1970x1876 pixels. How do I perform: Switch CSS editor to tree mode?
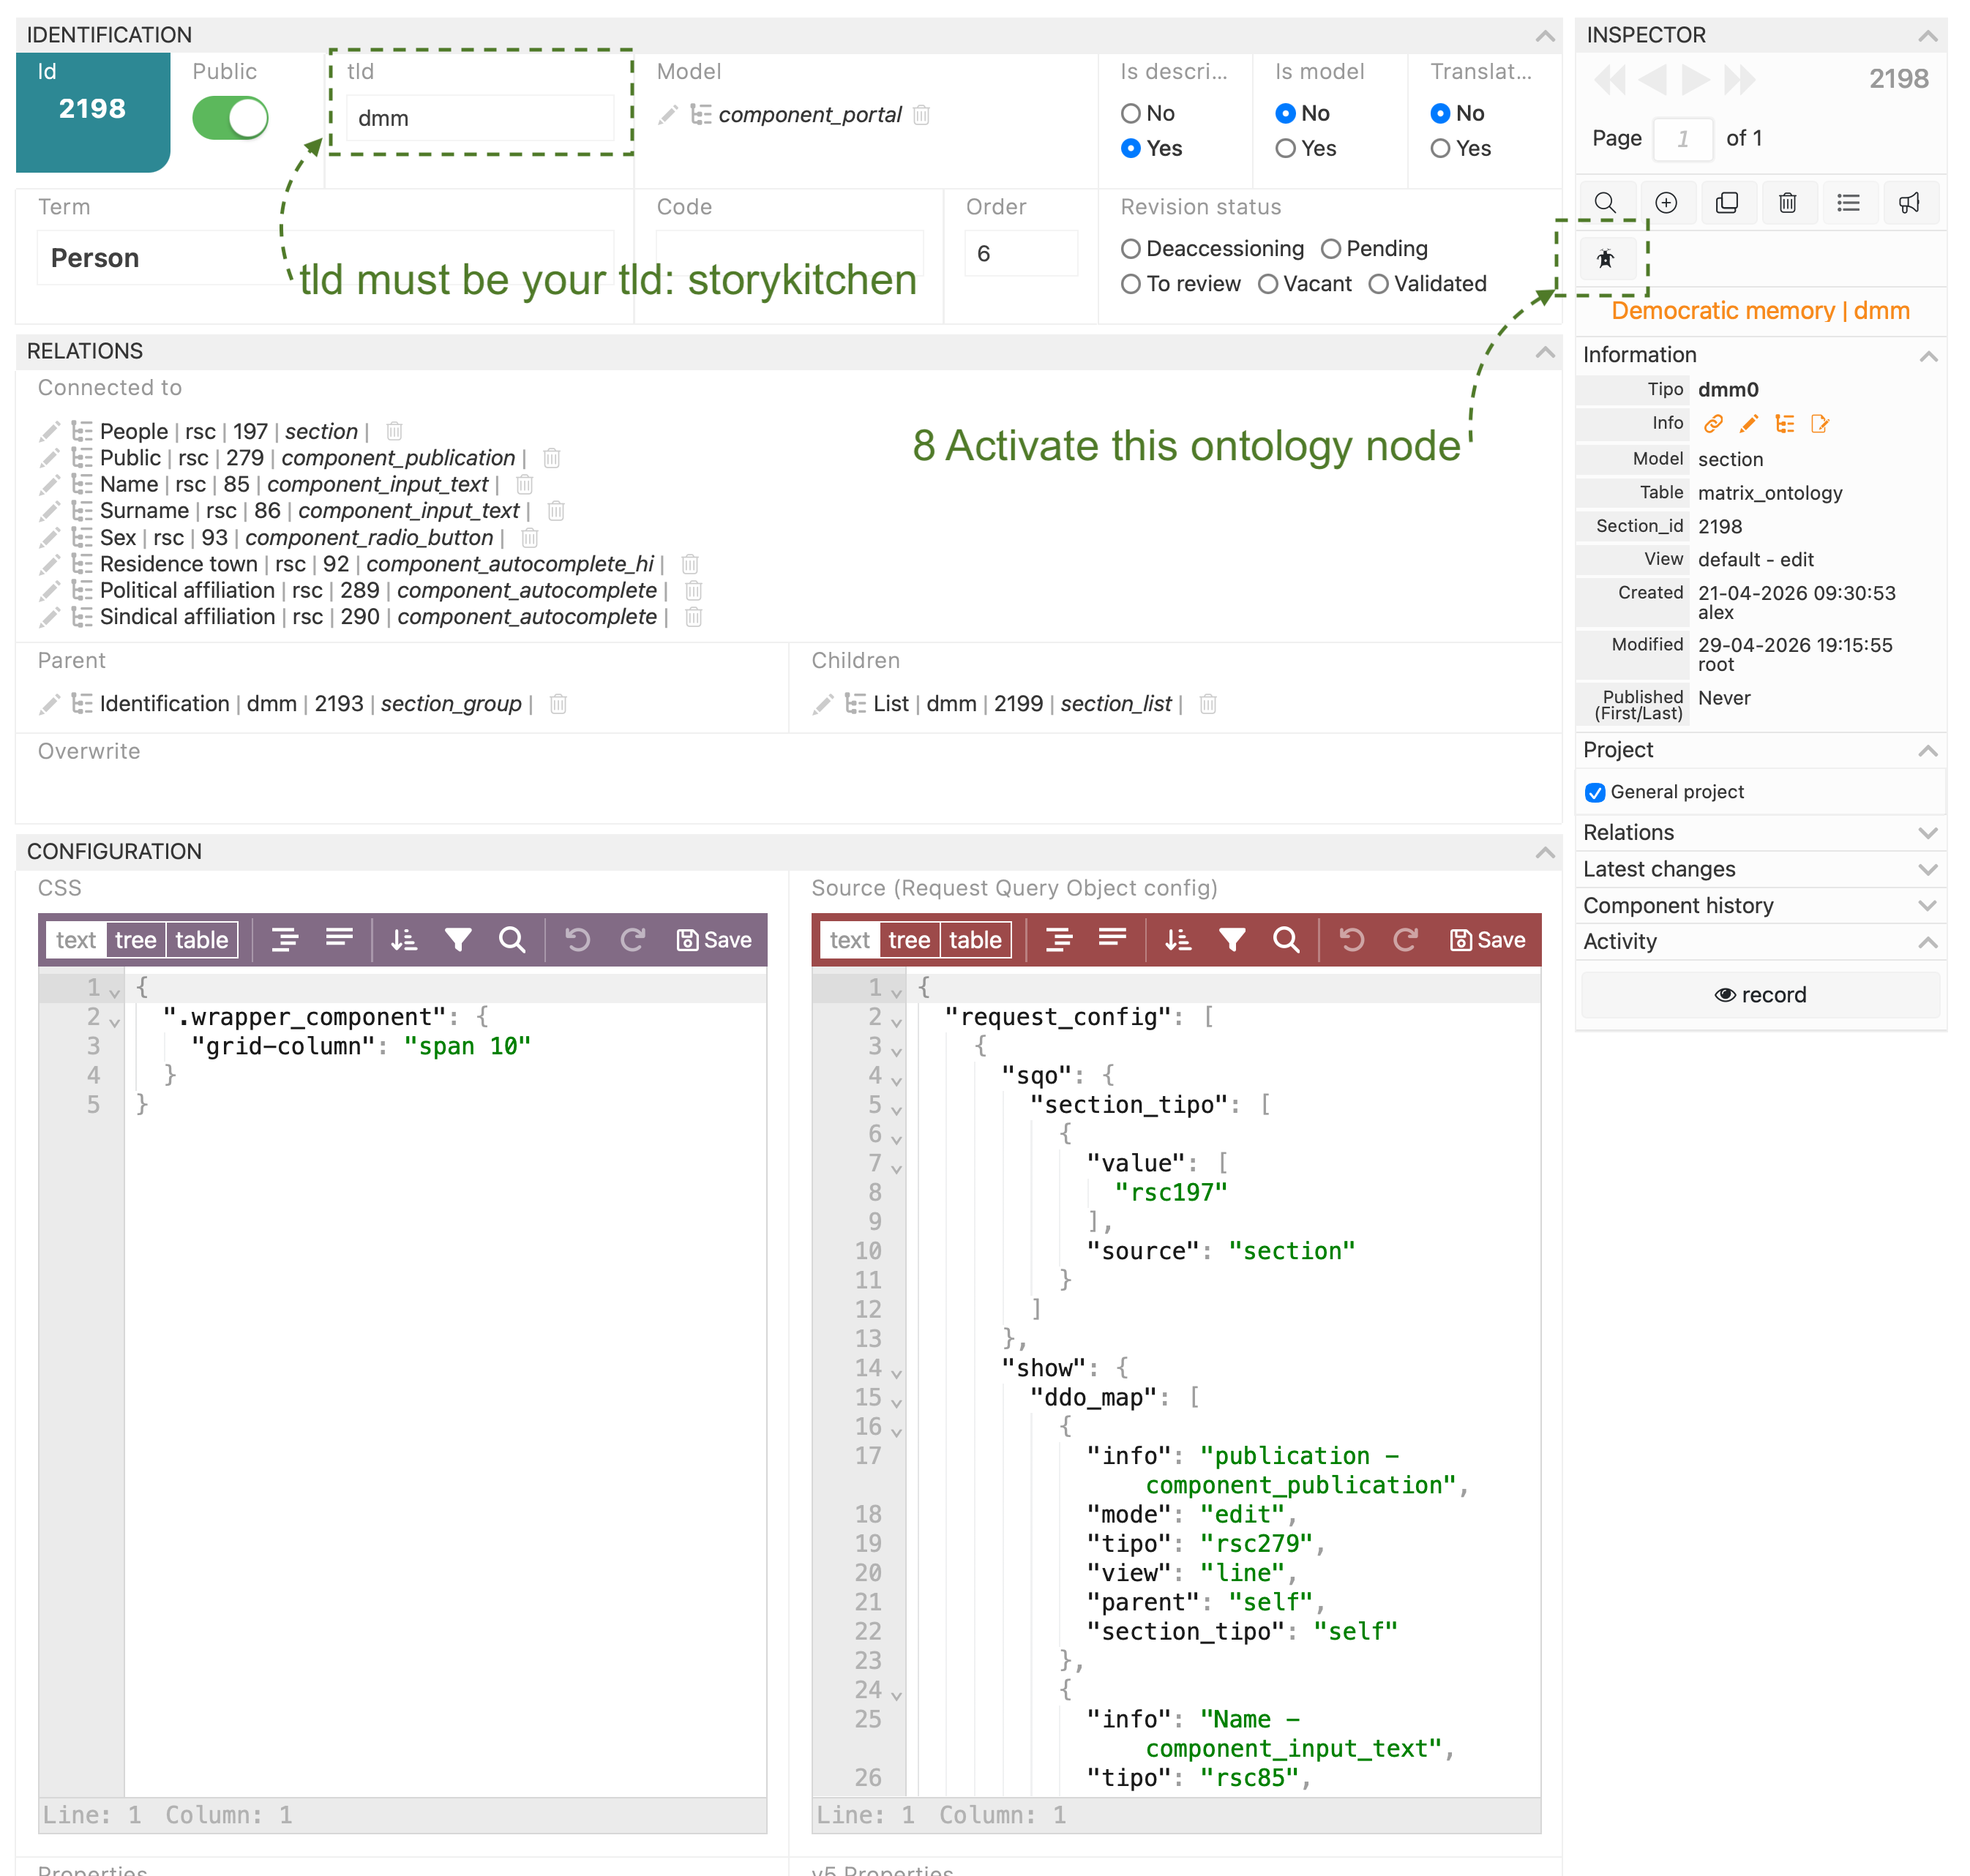tap(135, 940)
